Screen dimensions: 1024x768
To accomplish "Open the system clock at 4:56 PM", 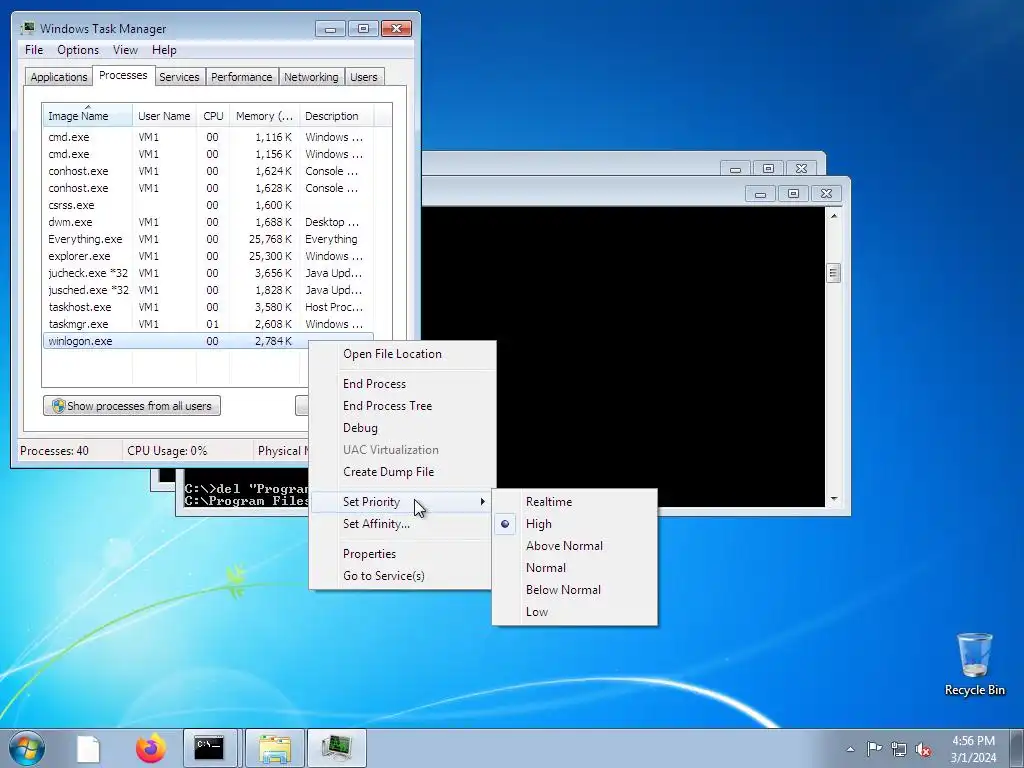I will (973, 741).
